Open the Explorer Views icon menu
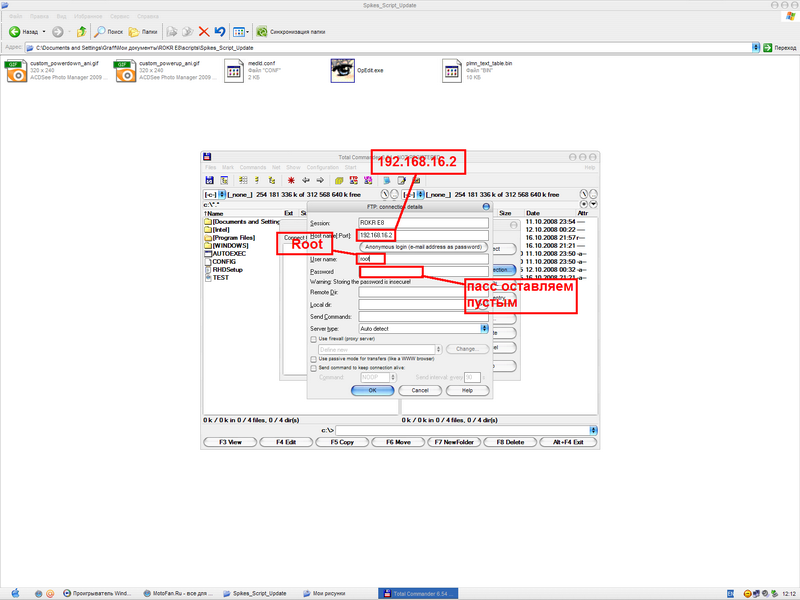Viewport: 800px width, 600px height. [241, 32]
